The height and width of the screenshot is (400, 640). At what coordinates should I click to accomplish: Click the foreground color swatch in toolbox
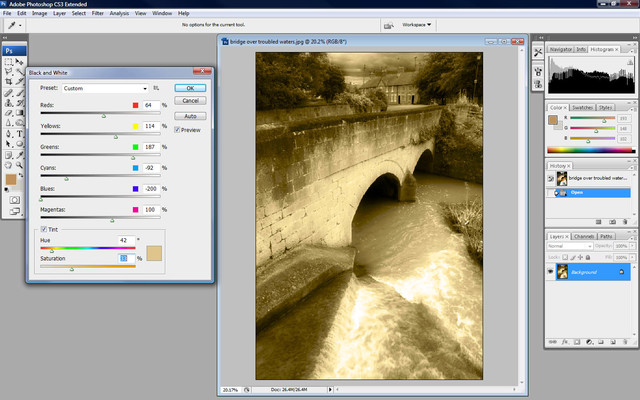(x=11, y=179)
